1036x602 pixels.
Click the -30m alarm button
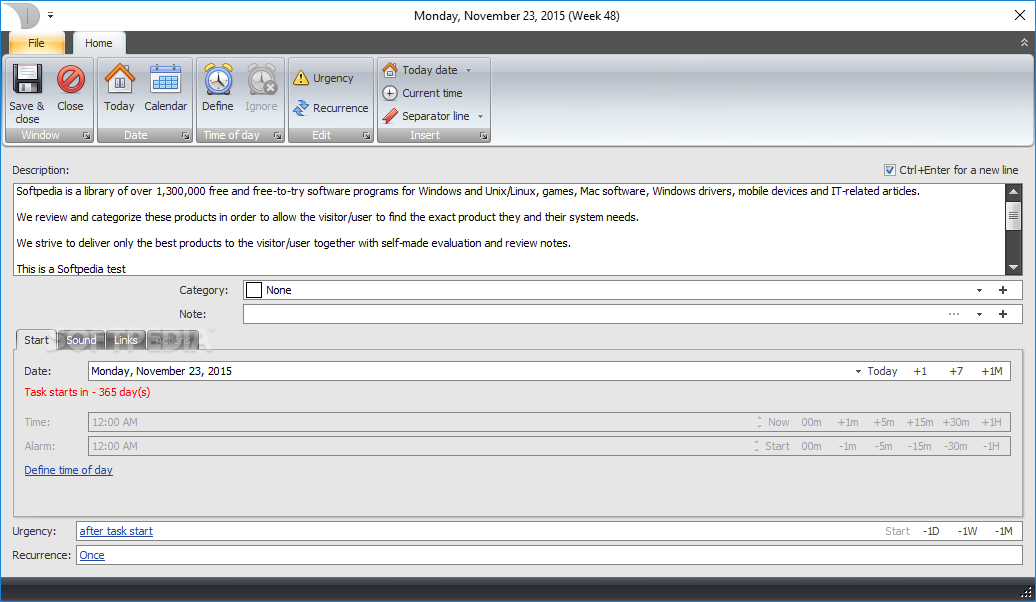955,446
